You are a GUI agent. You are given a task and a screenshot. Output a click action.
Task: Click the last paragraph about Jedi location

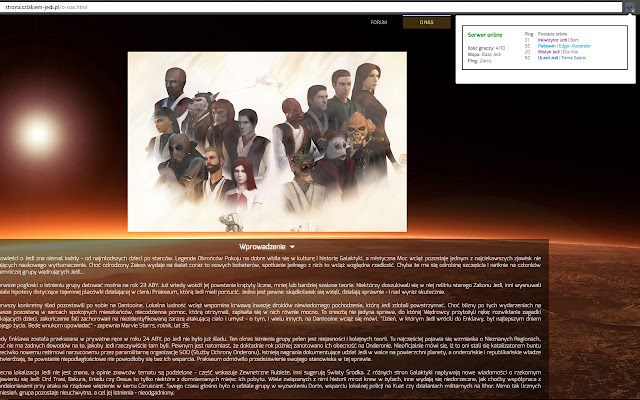pyautogui.click(x=271, y=382)
